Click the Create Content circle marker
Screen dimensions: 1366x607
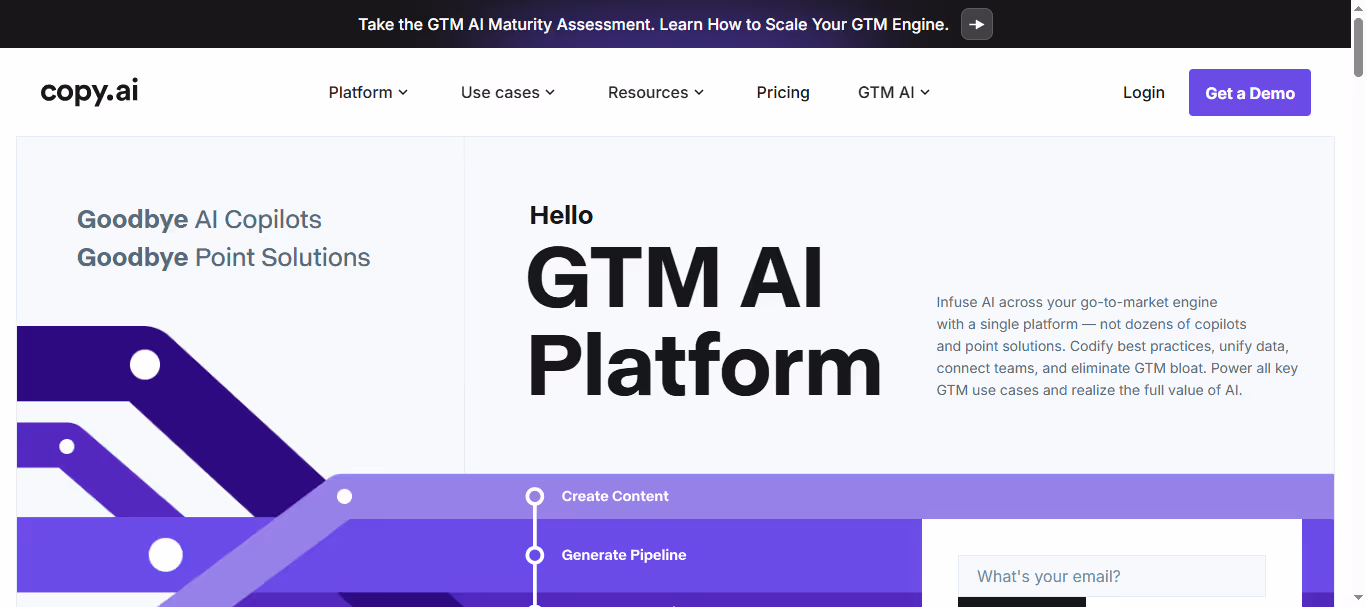coord(535,496)
